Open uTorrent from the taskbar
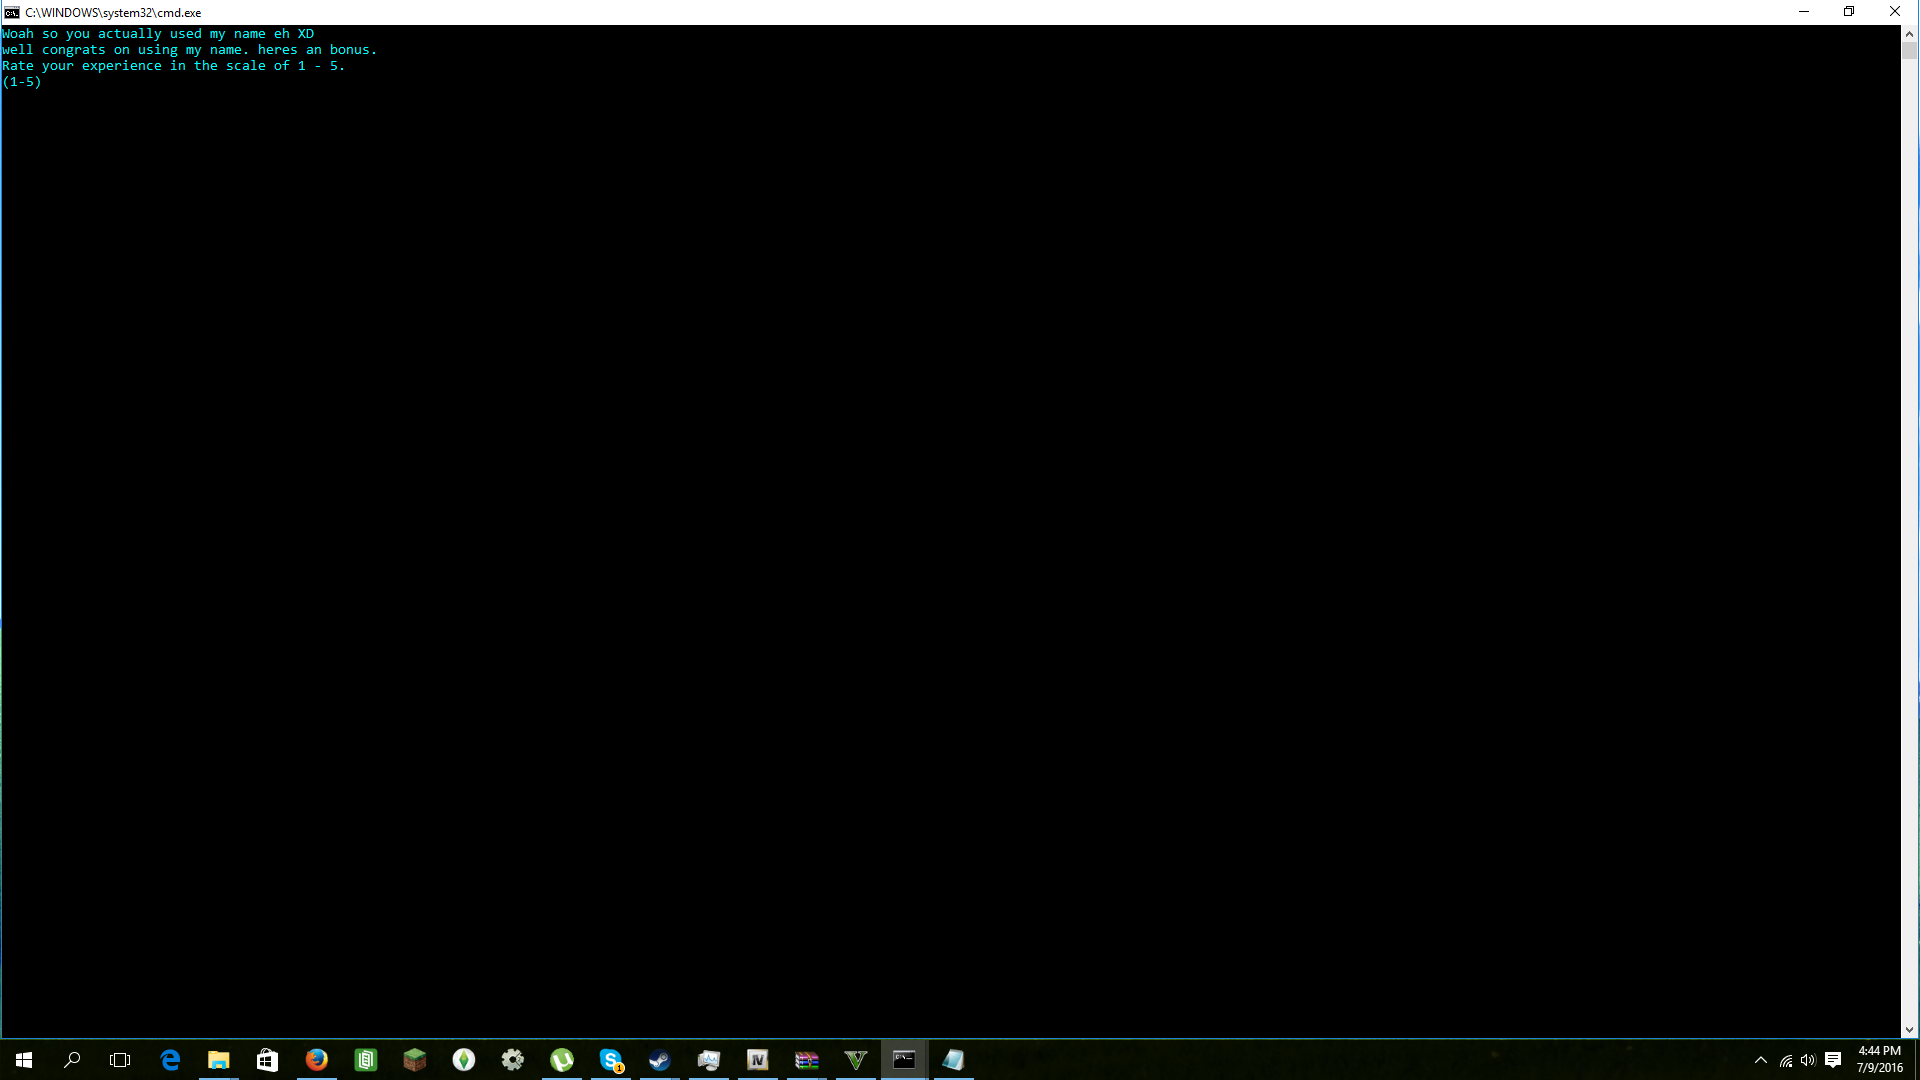1920x1080 pixels. 562,1060
